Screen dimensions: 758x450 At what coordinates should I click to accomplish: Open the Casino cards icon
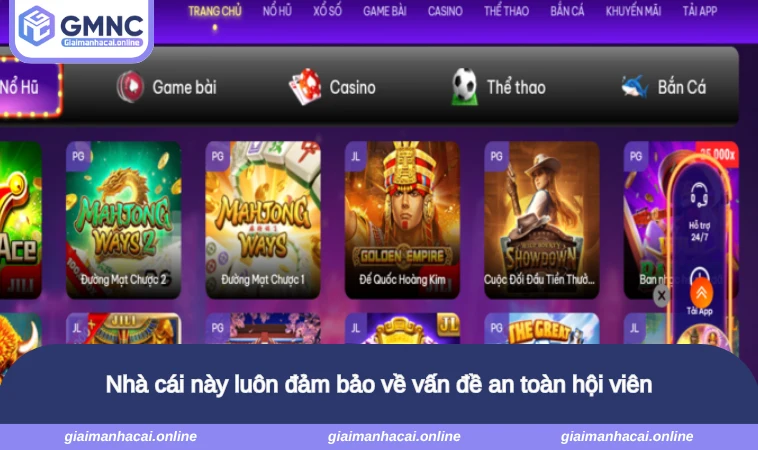tap(305, 87)
